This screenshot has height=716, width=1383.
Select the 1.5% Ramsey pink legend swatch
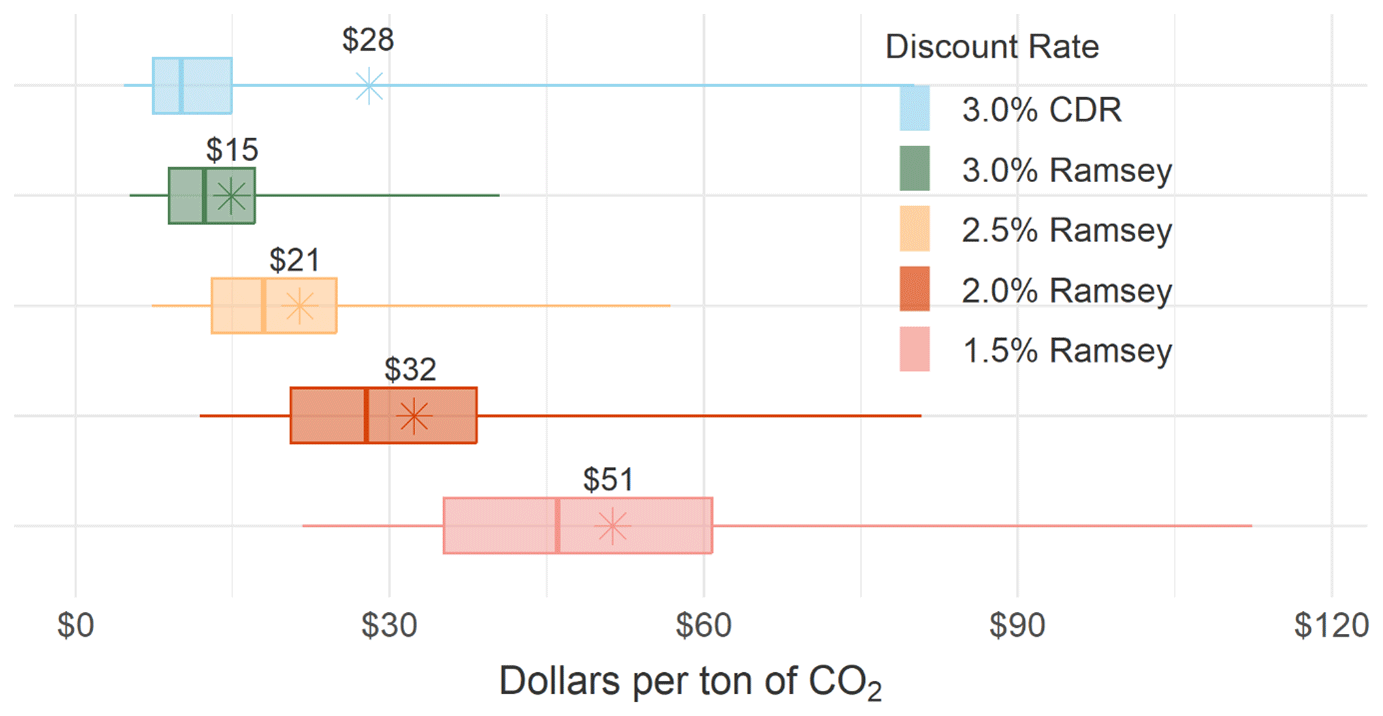(x=914, y=349)
